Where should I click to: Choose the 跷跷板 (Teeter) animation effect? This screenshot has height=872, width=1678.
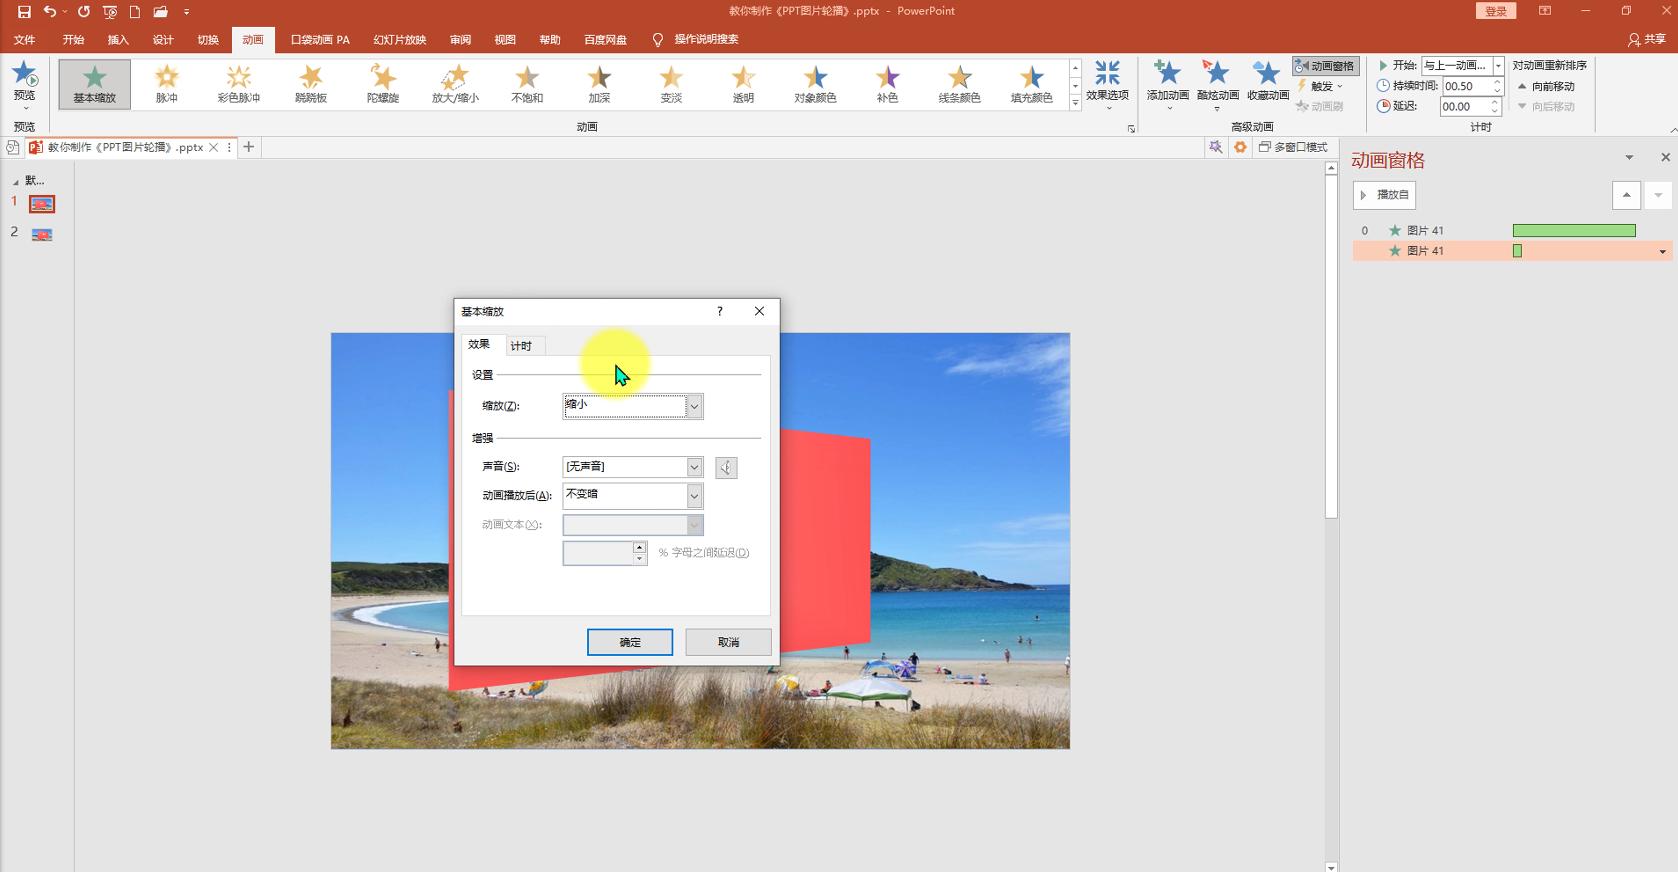[310, 83]
